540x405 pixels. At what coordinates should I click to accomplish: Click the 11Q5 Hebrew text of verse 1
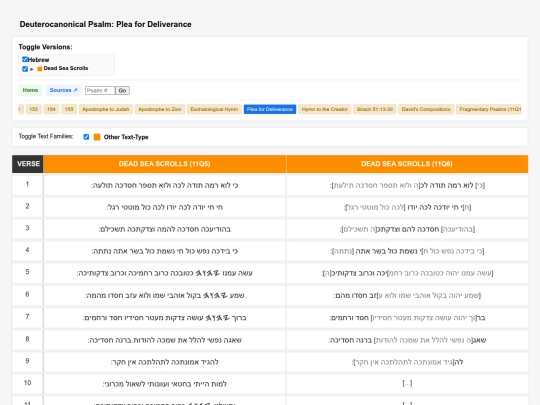(165, 185)
